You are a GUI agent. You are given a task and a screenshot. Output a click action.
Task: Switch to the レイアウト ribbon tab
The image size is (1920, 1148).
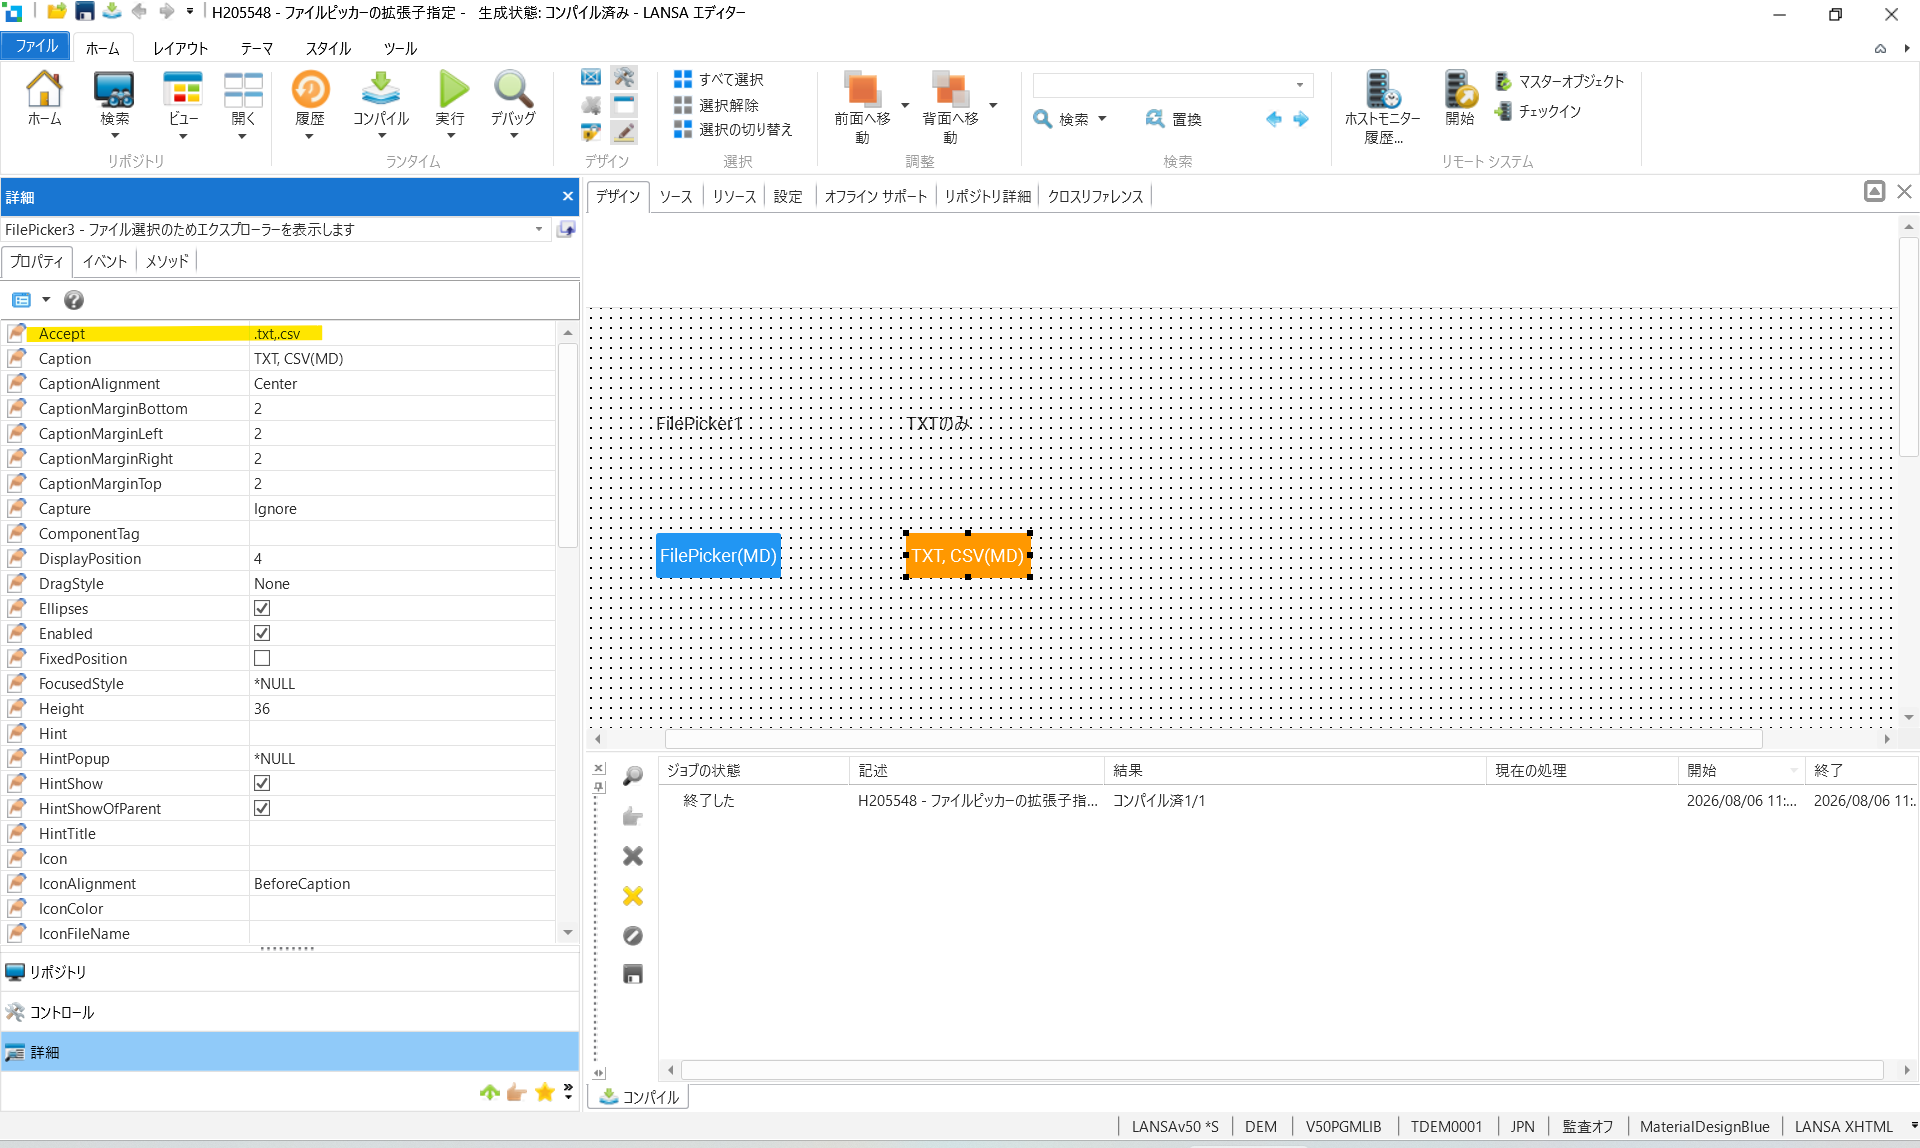[180, 48]
